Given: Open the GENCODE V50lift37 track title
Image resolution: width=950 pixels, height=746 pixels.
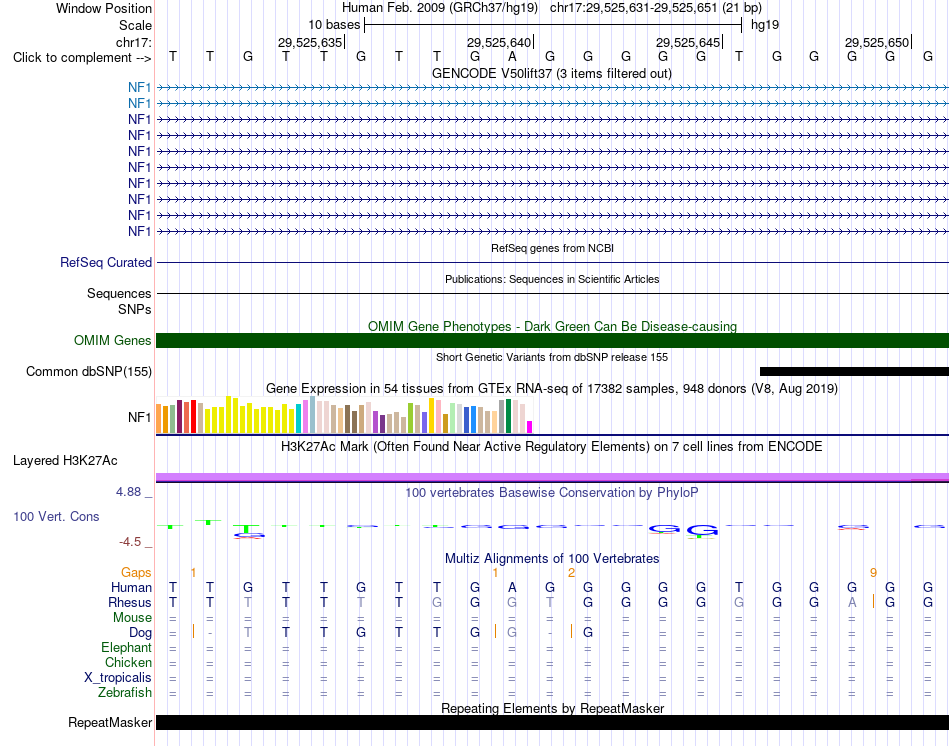Looking at the screenshot, I should 551,73.
